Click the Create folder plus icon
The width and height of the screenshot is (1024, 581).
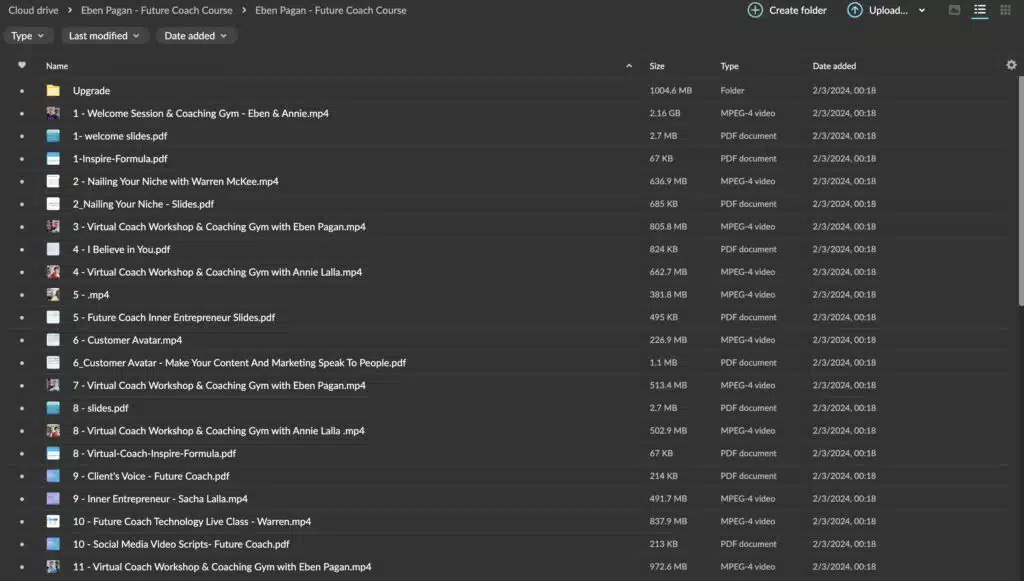point(755,10)
